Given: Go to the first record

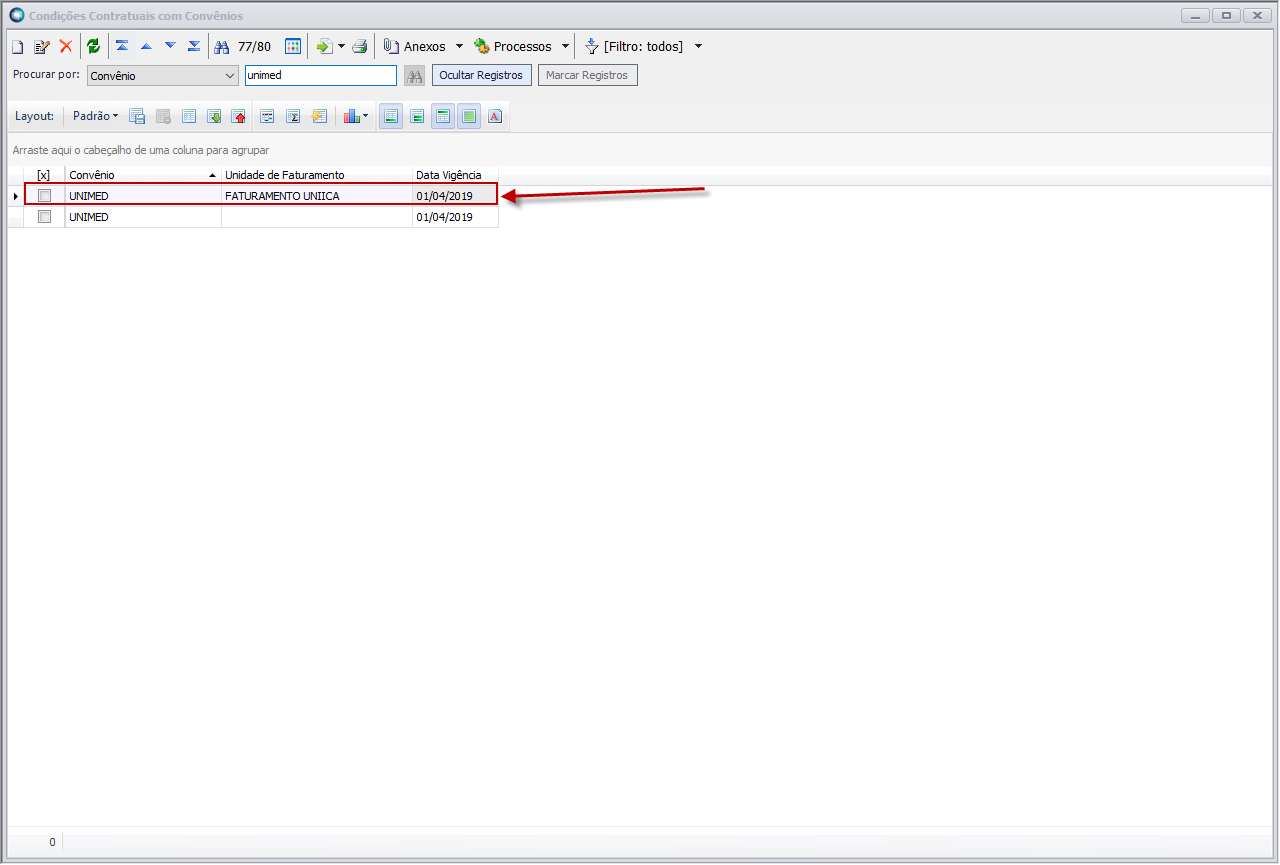Looking at the screenshot, I should (x=122, y=46).
